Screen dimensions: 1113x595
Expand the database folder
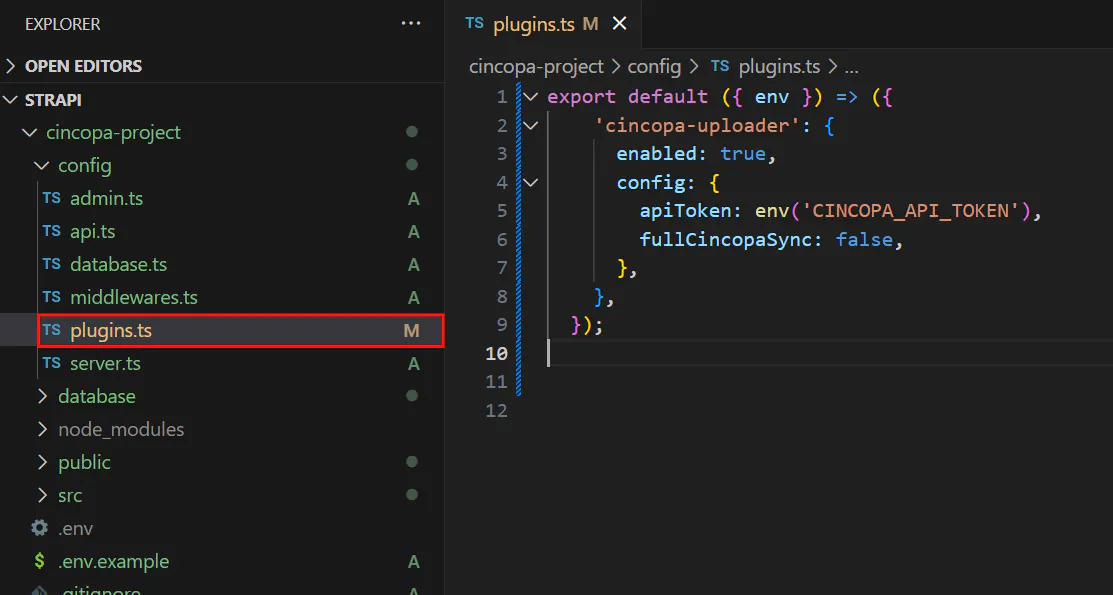pyautogui.click(x=222, y=396)
